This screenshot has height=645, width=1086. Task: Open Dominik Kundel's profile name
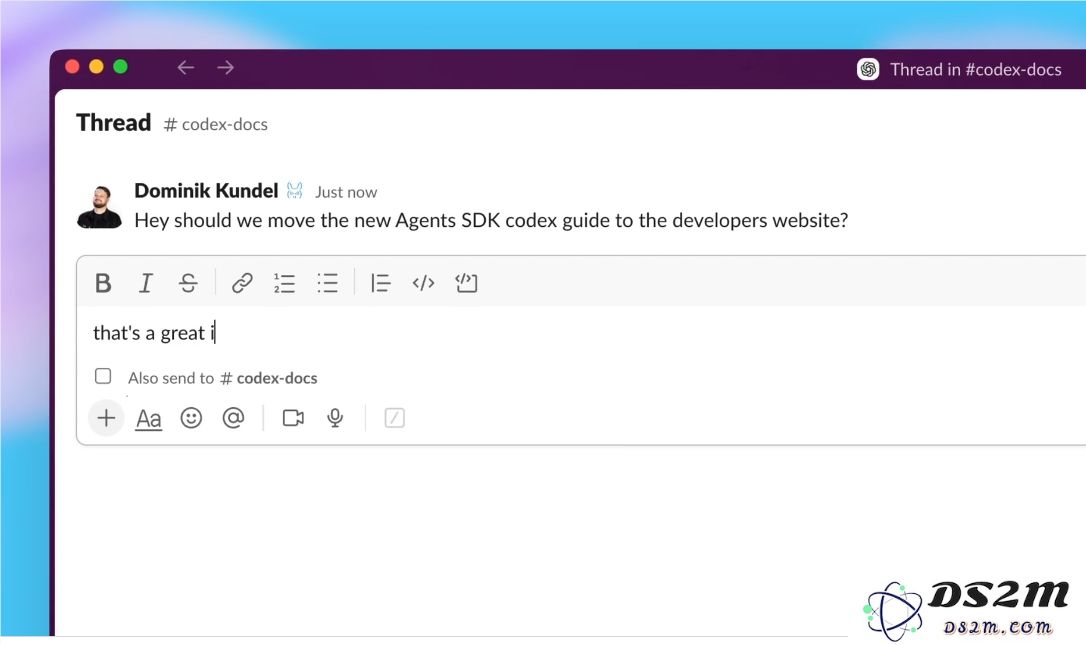coord(206,191)
